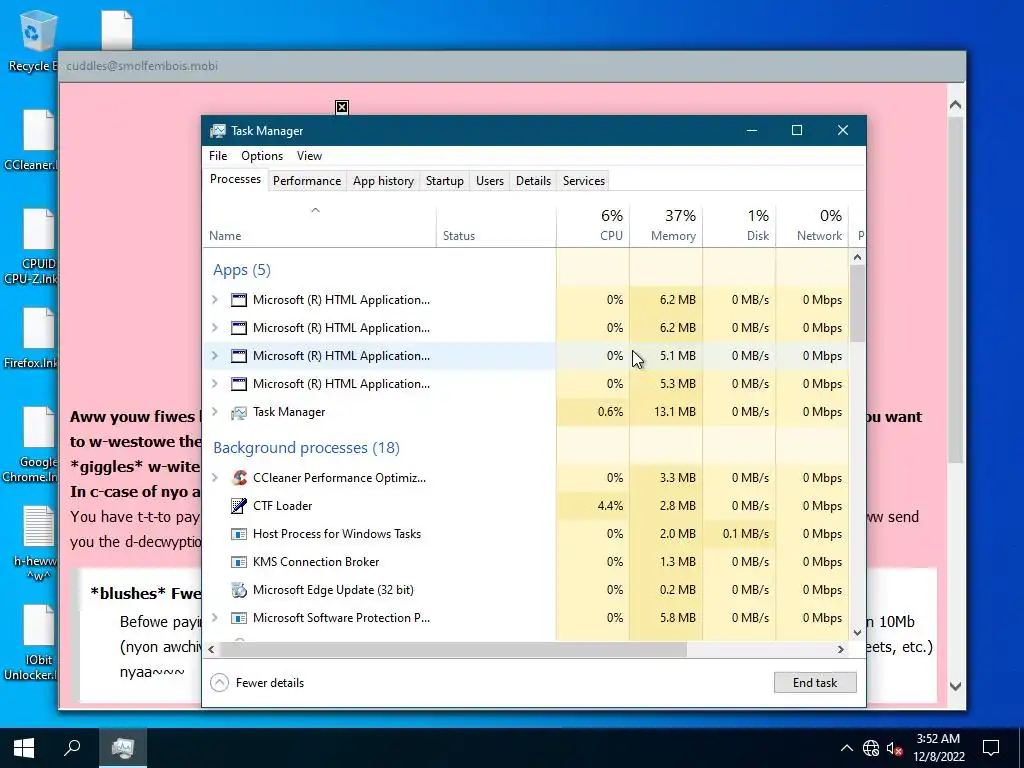Sort processes by CPU column
Screen dimensions: 1024x768
pyautogui.click(x=592, y=226)
